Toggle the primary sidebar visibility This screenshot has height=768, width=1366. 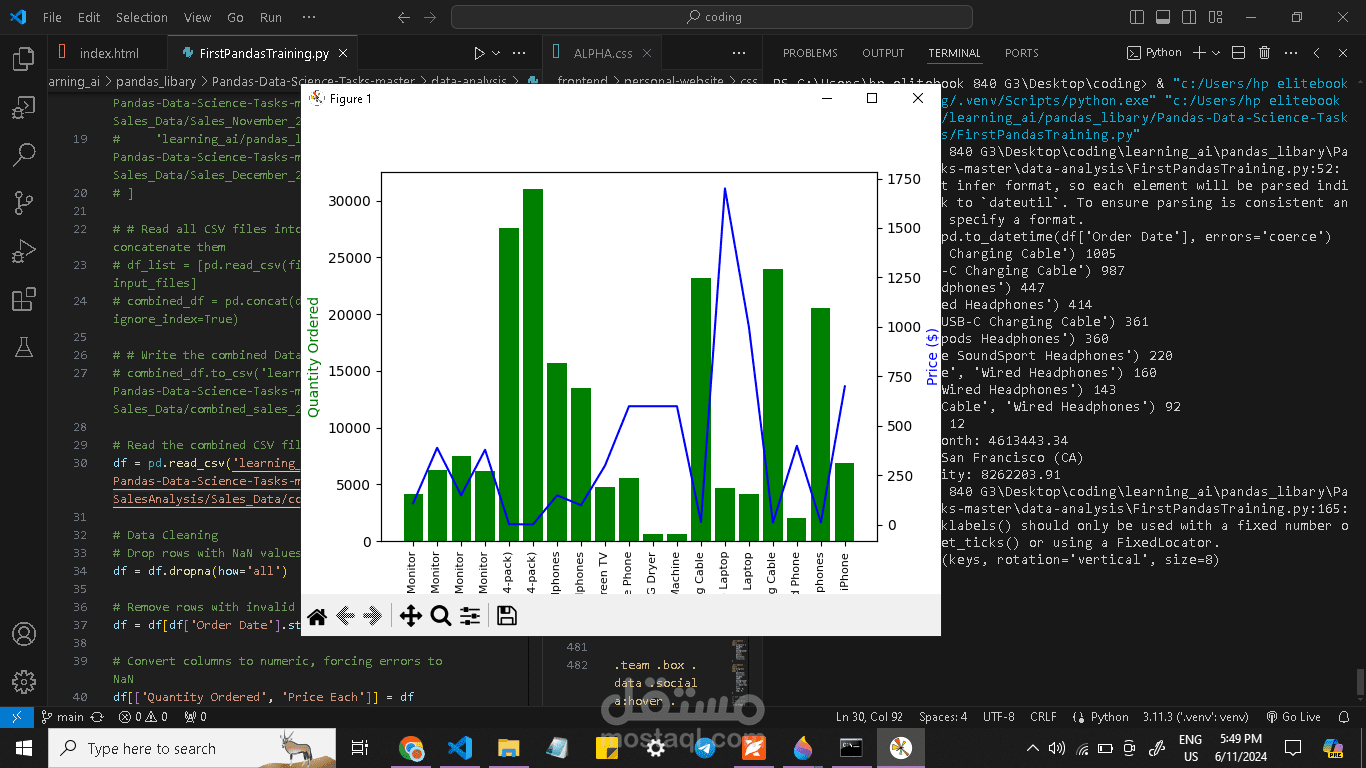tap(1136, 17)
